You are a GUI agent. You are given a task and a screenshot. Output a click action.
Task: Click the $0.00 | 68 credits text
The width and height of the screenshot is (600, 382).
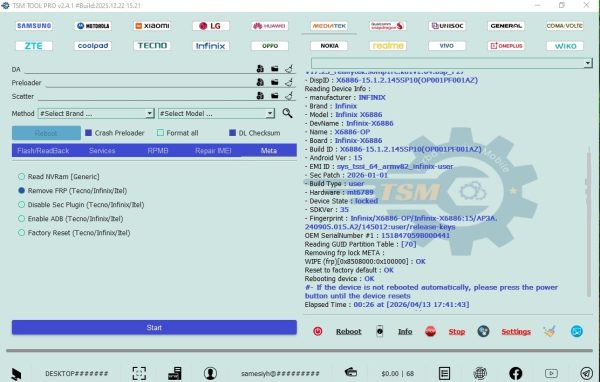[x=398, y=373]
